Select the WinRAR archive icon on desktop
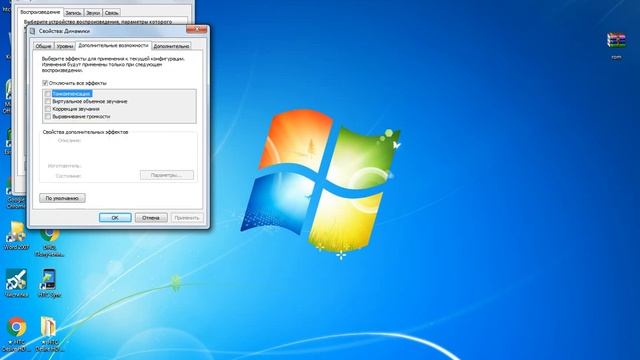 (616, 46)
